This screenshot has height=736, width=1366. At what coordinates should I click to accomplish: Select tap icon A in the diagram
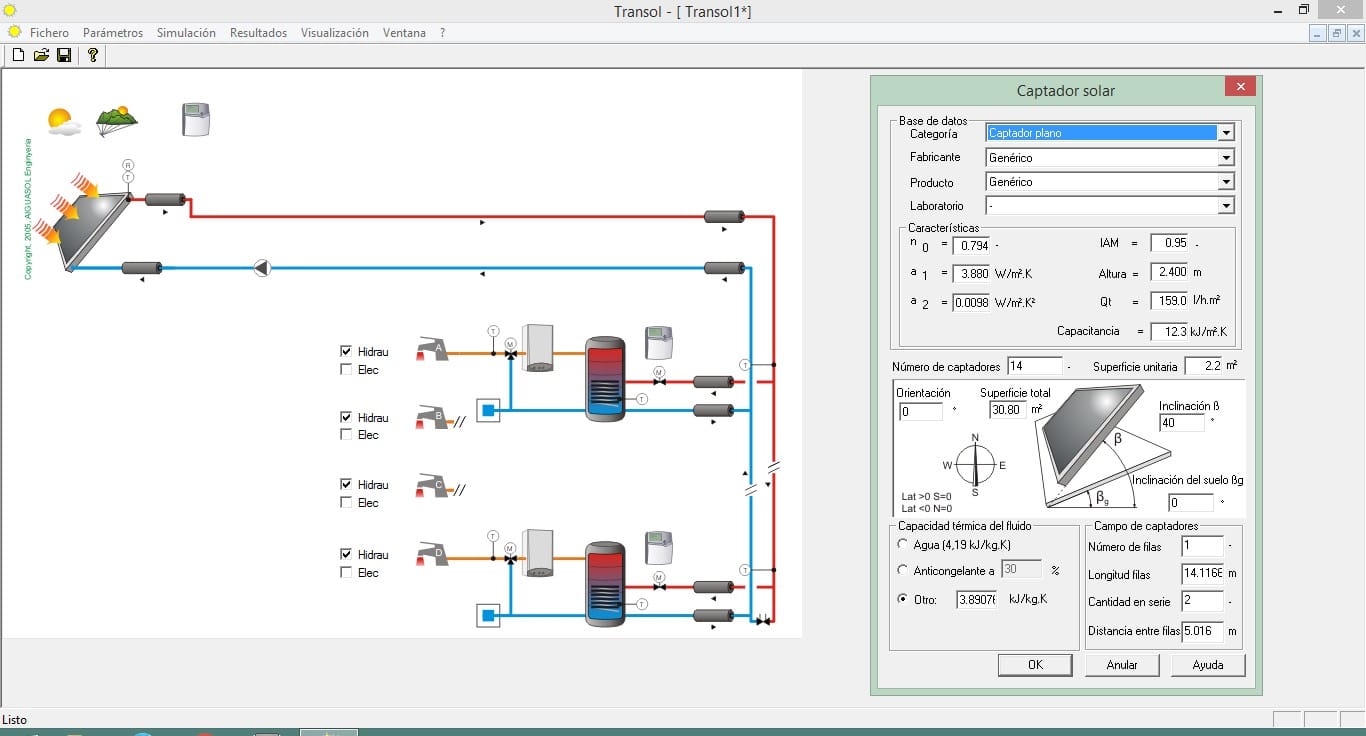click(x=433, y=347)
